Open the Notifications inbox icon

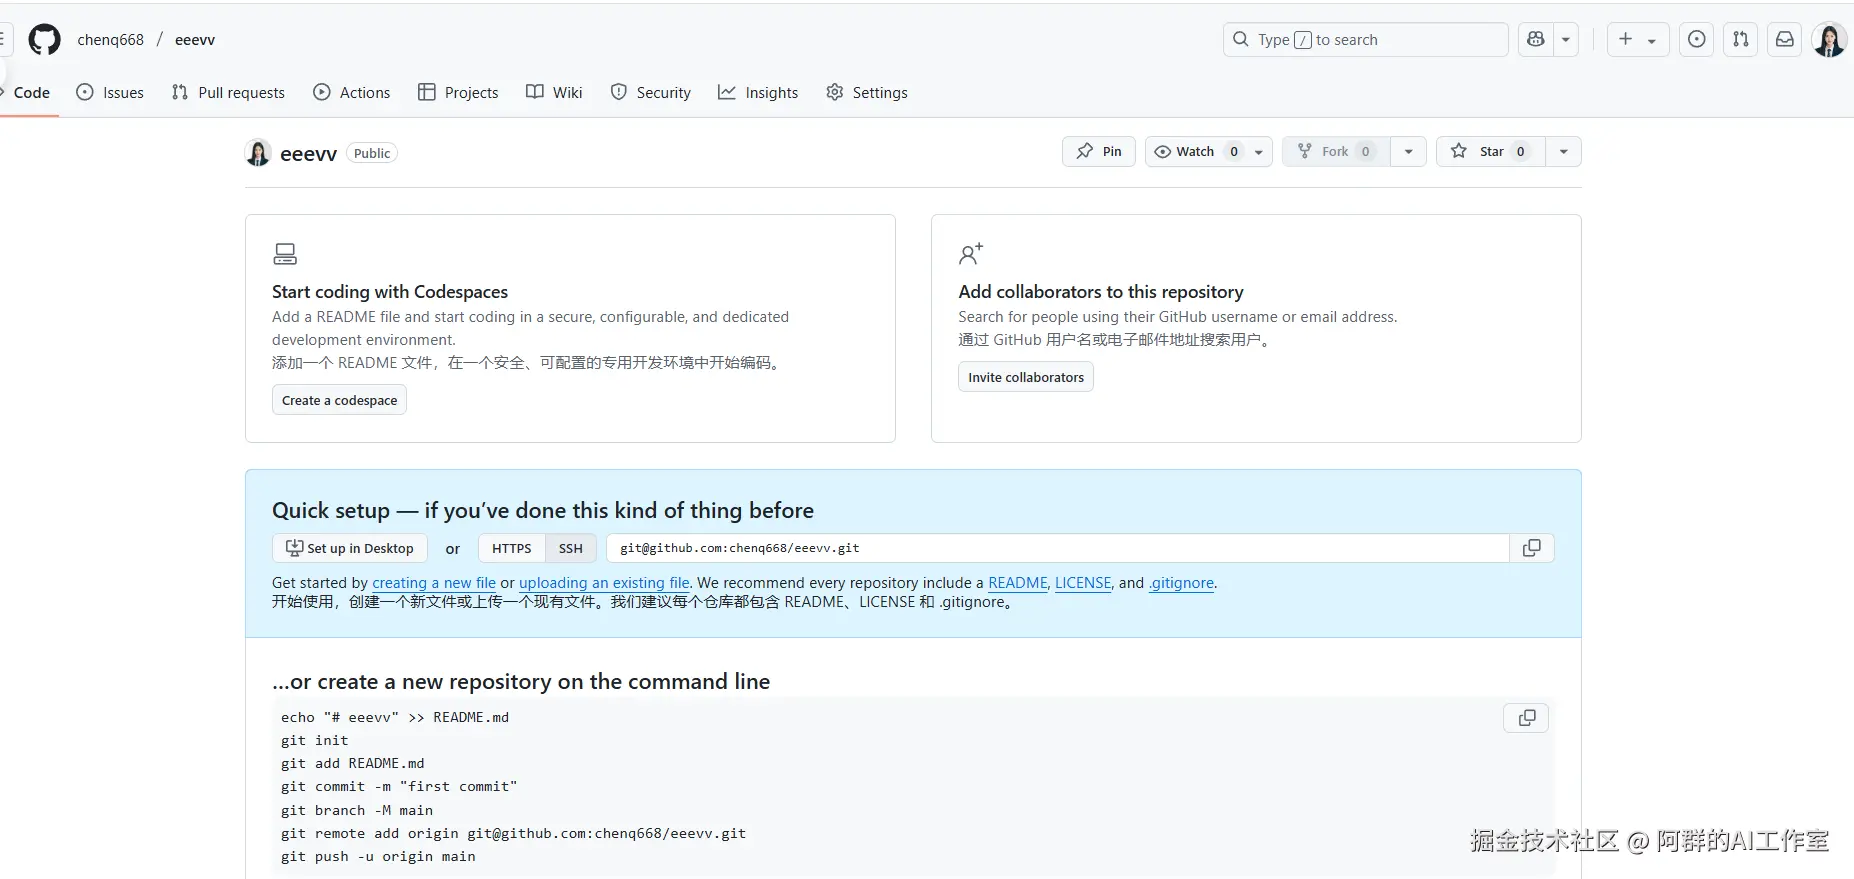1785,40
